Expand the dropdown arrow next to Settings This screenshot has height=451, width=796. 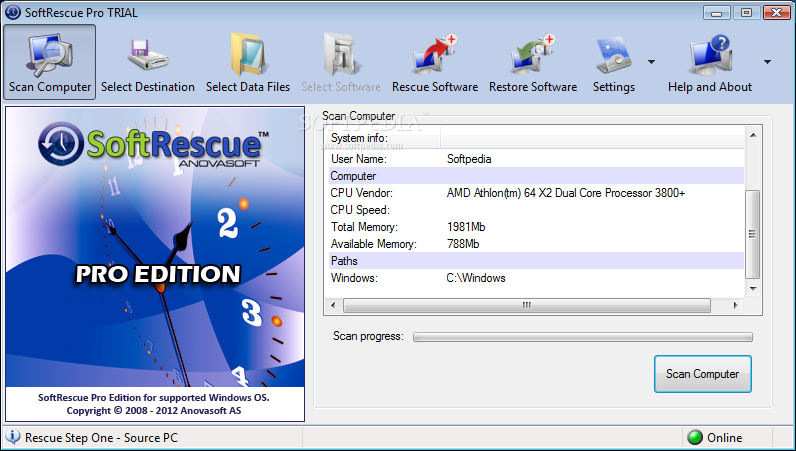(651, 62)
